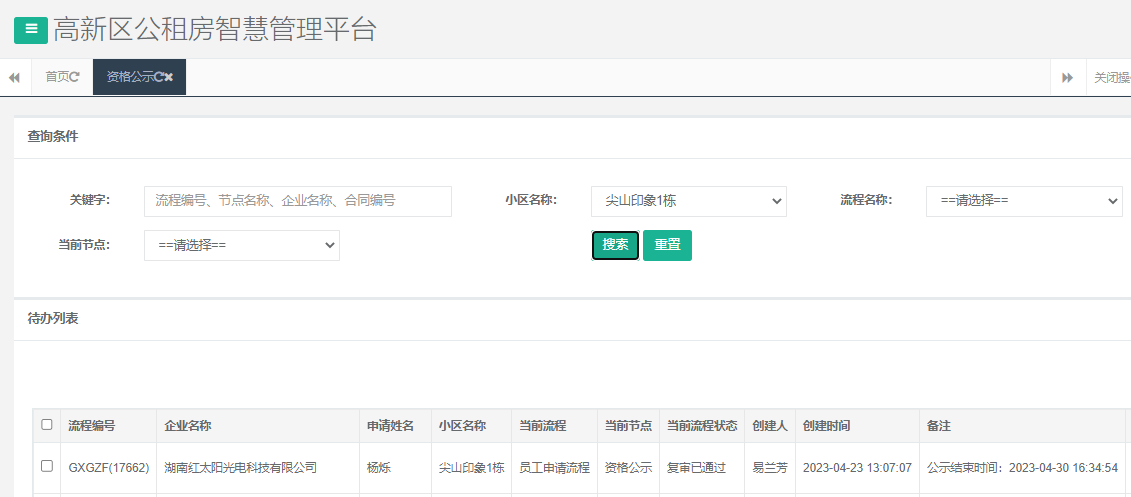Click the 重置 button
The height and width of the screenshot is (497, 1131).
point(667,245)
